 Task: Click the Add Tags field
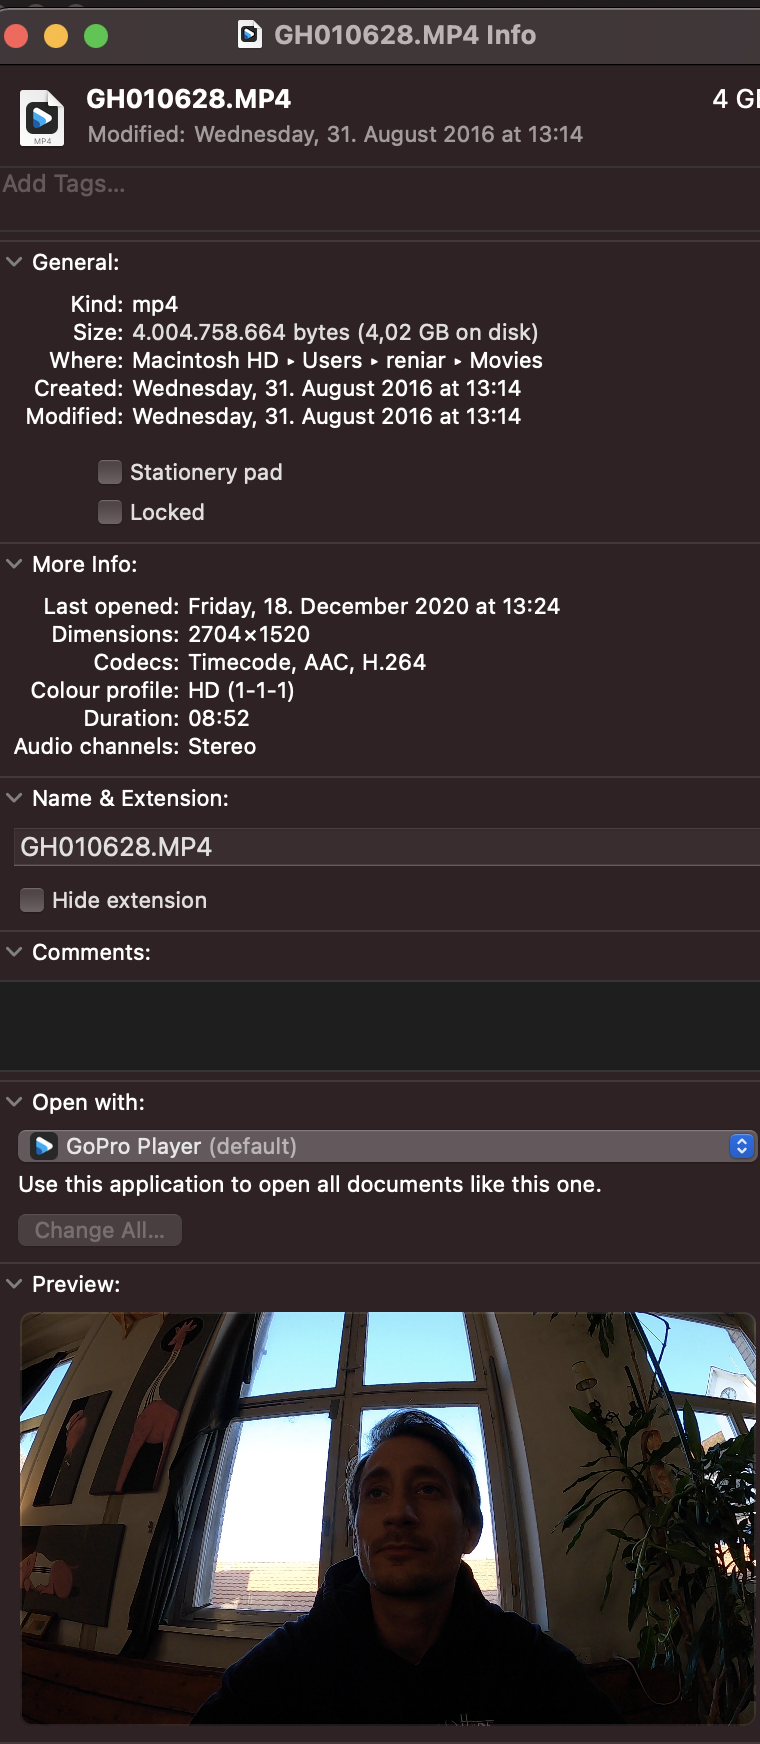200,184
